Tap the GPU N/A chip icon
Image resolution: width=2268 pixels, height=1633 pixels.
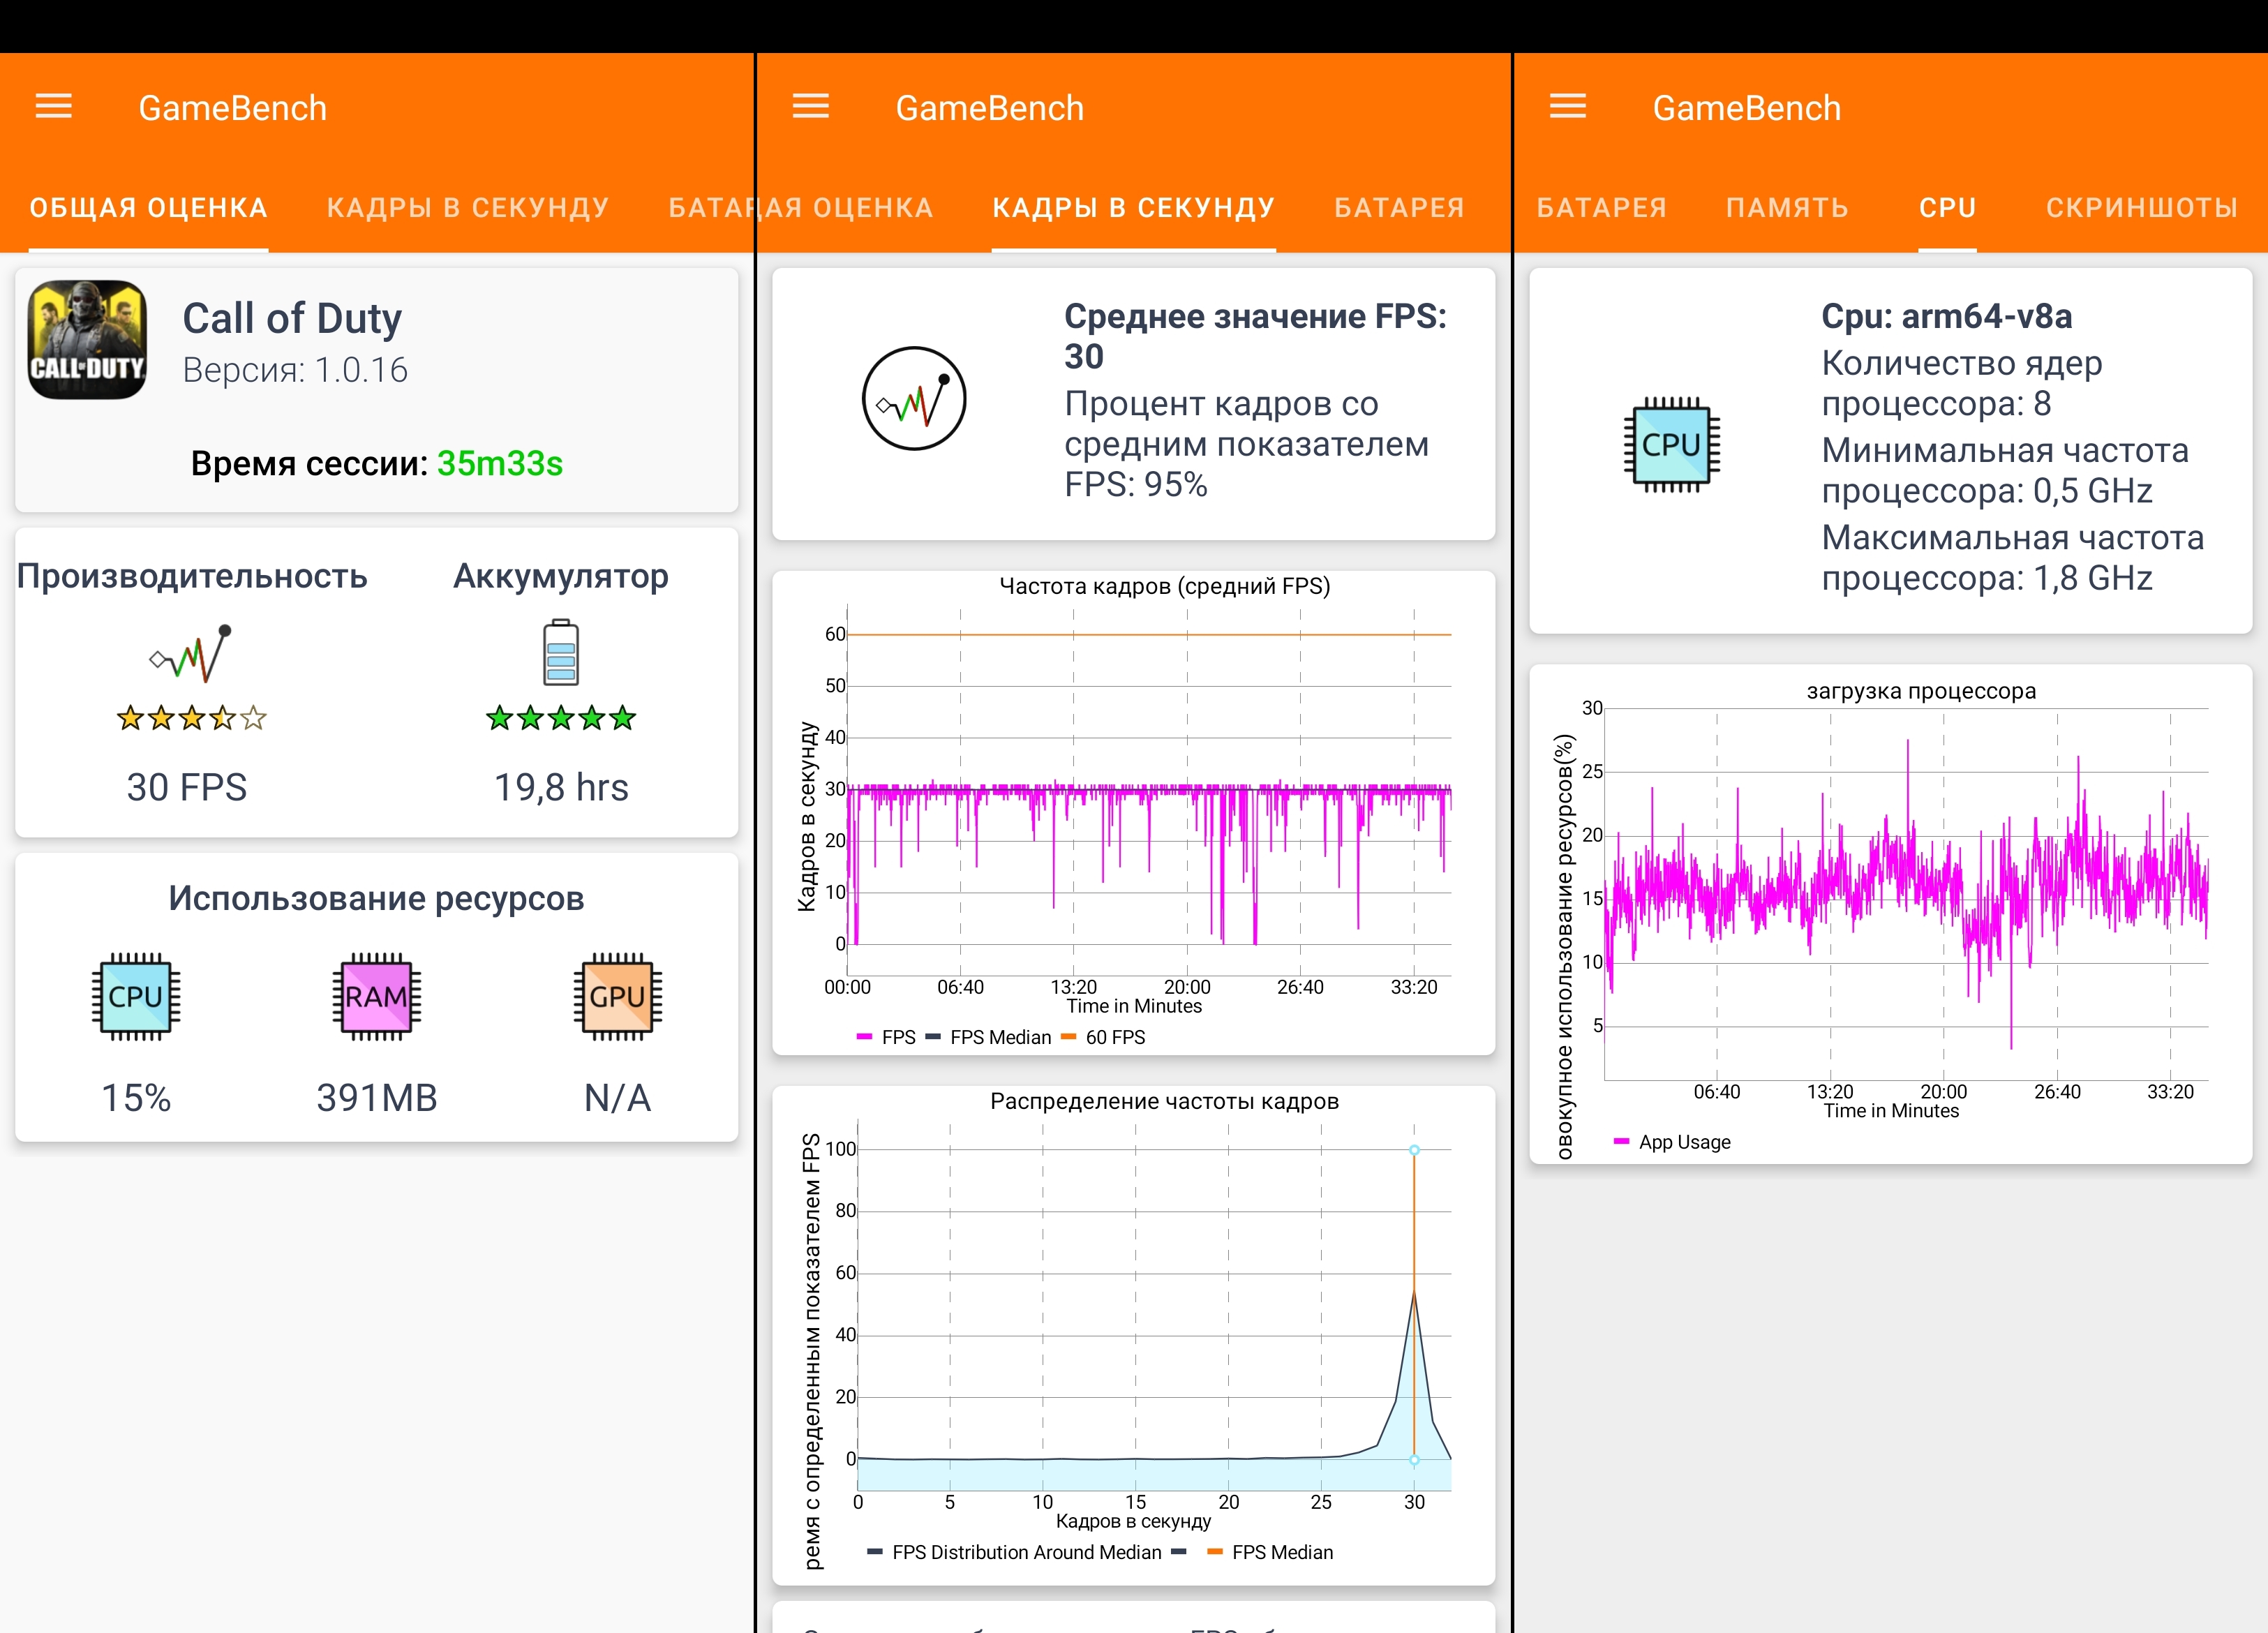point(617,996)
